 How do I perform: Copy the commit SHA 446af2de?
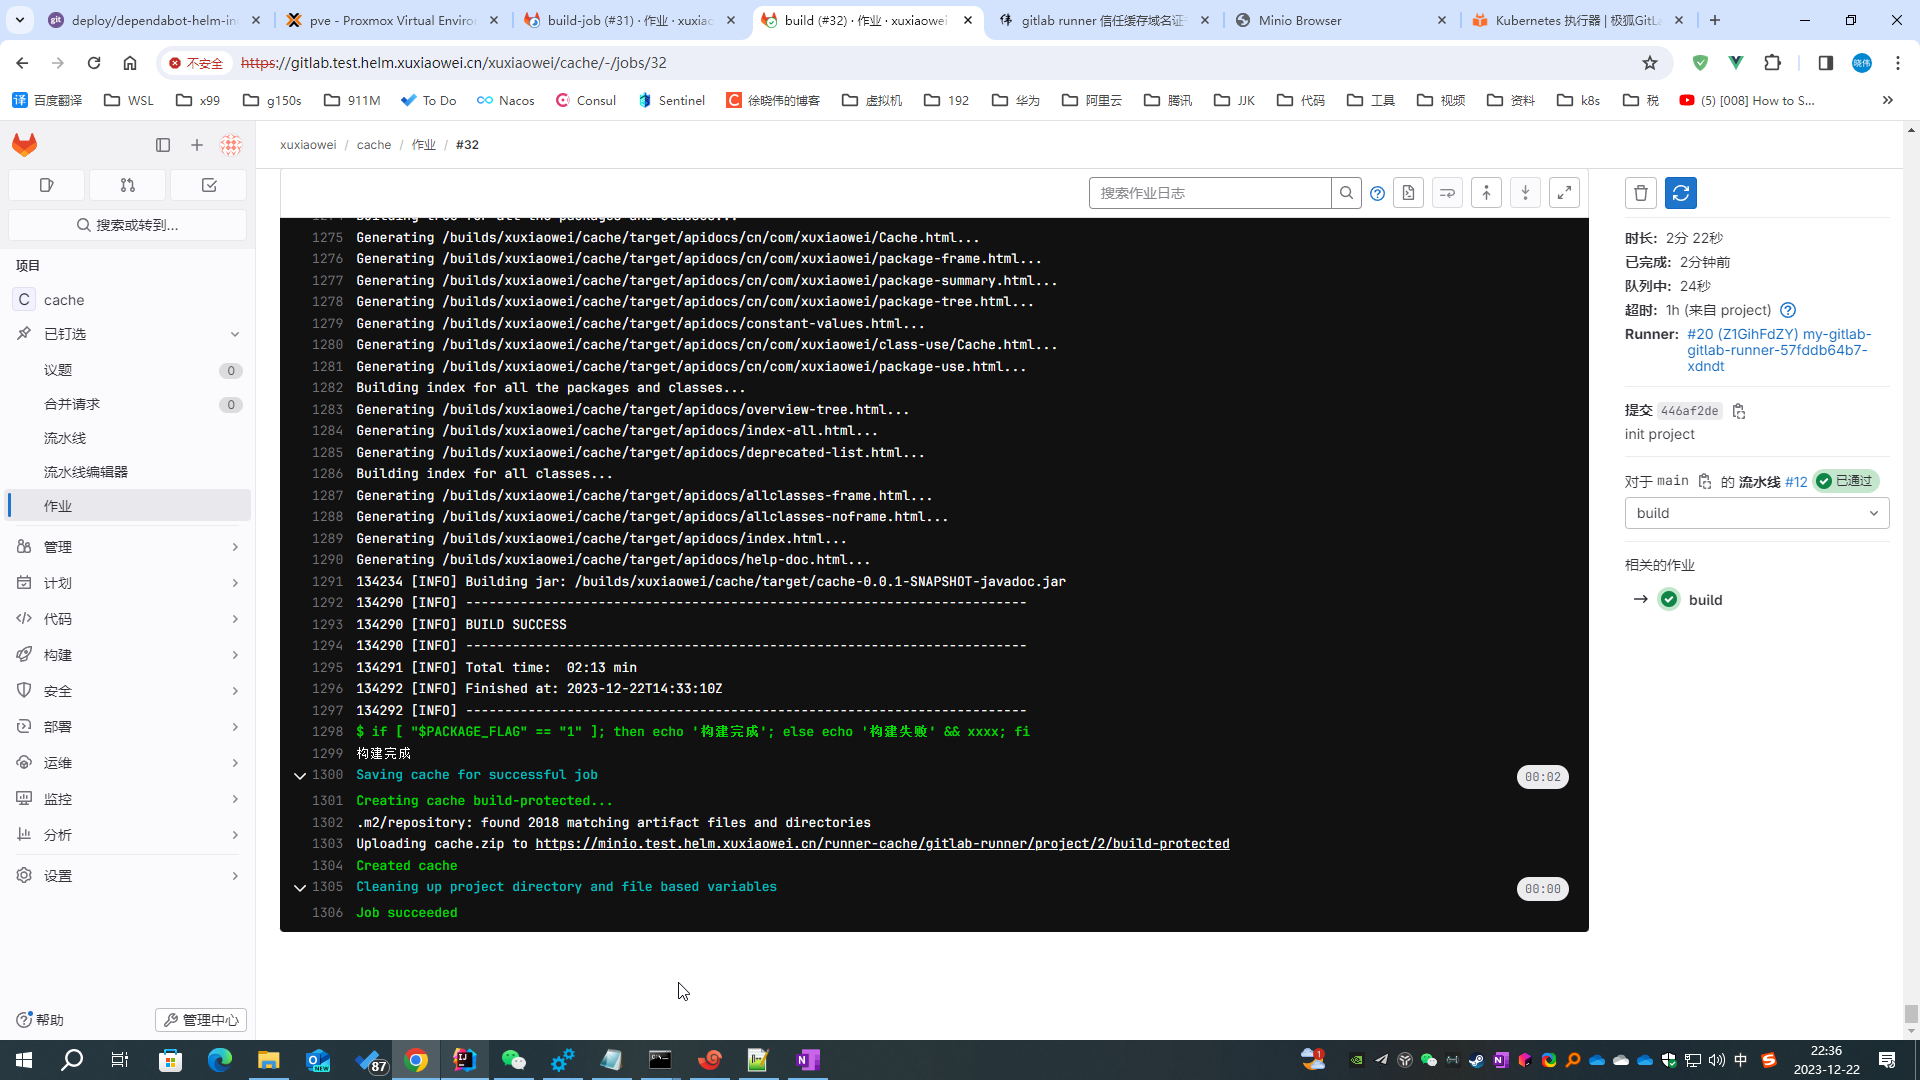1739,411
